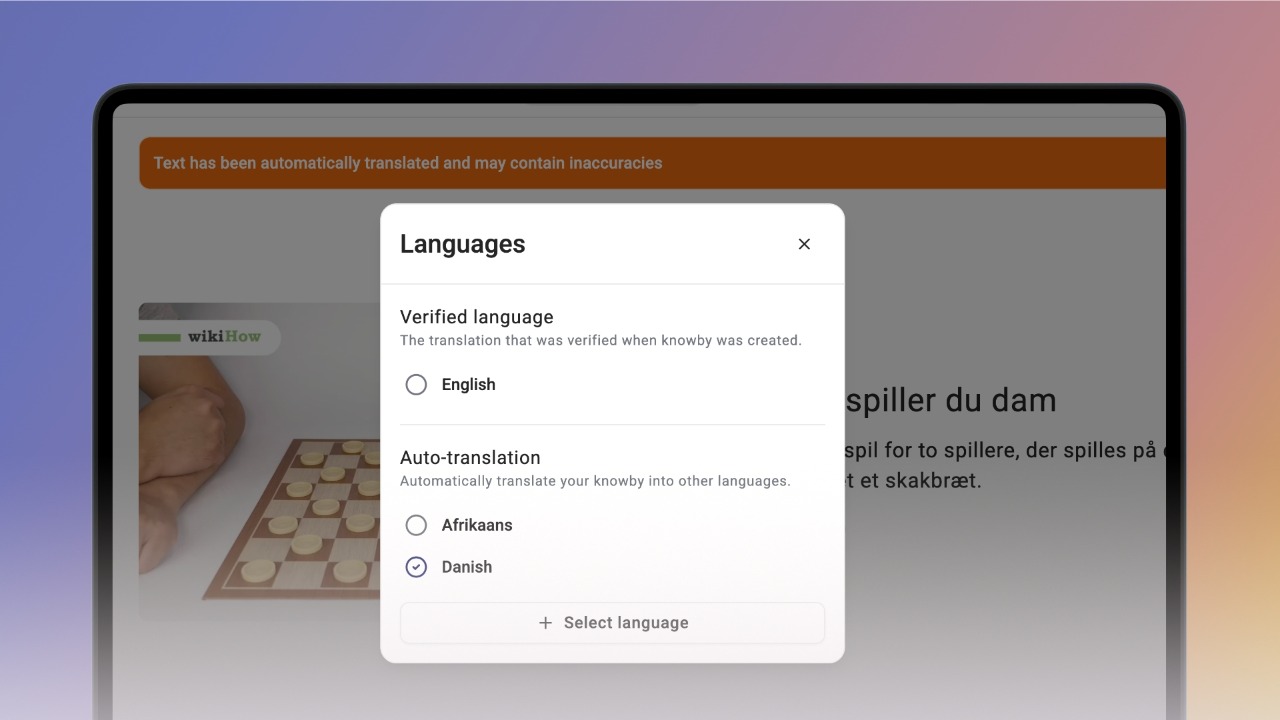
Task: Click the Afrikaans language label
Action: [477, 525]
